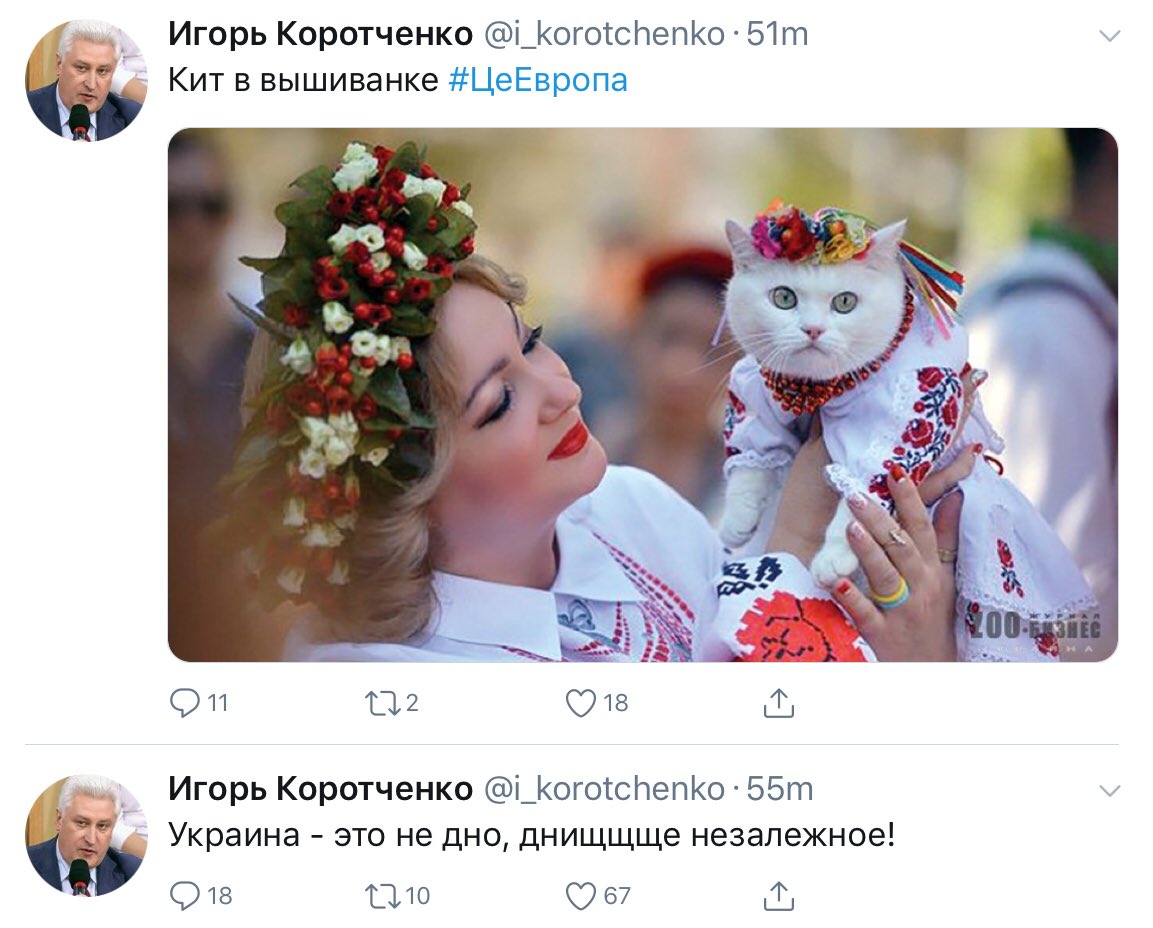The width and height of the screenshot is (1153, 928).
Task: Open the 55m timestamp of second tweet
Action: click(x=779, y=789)
